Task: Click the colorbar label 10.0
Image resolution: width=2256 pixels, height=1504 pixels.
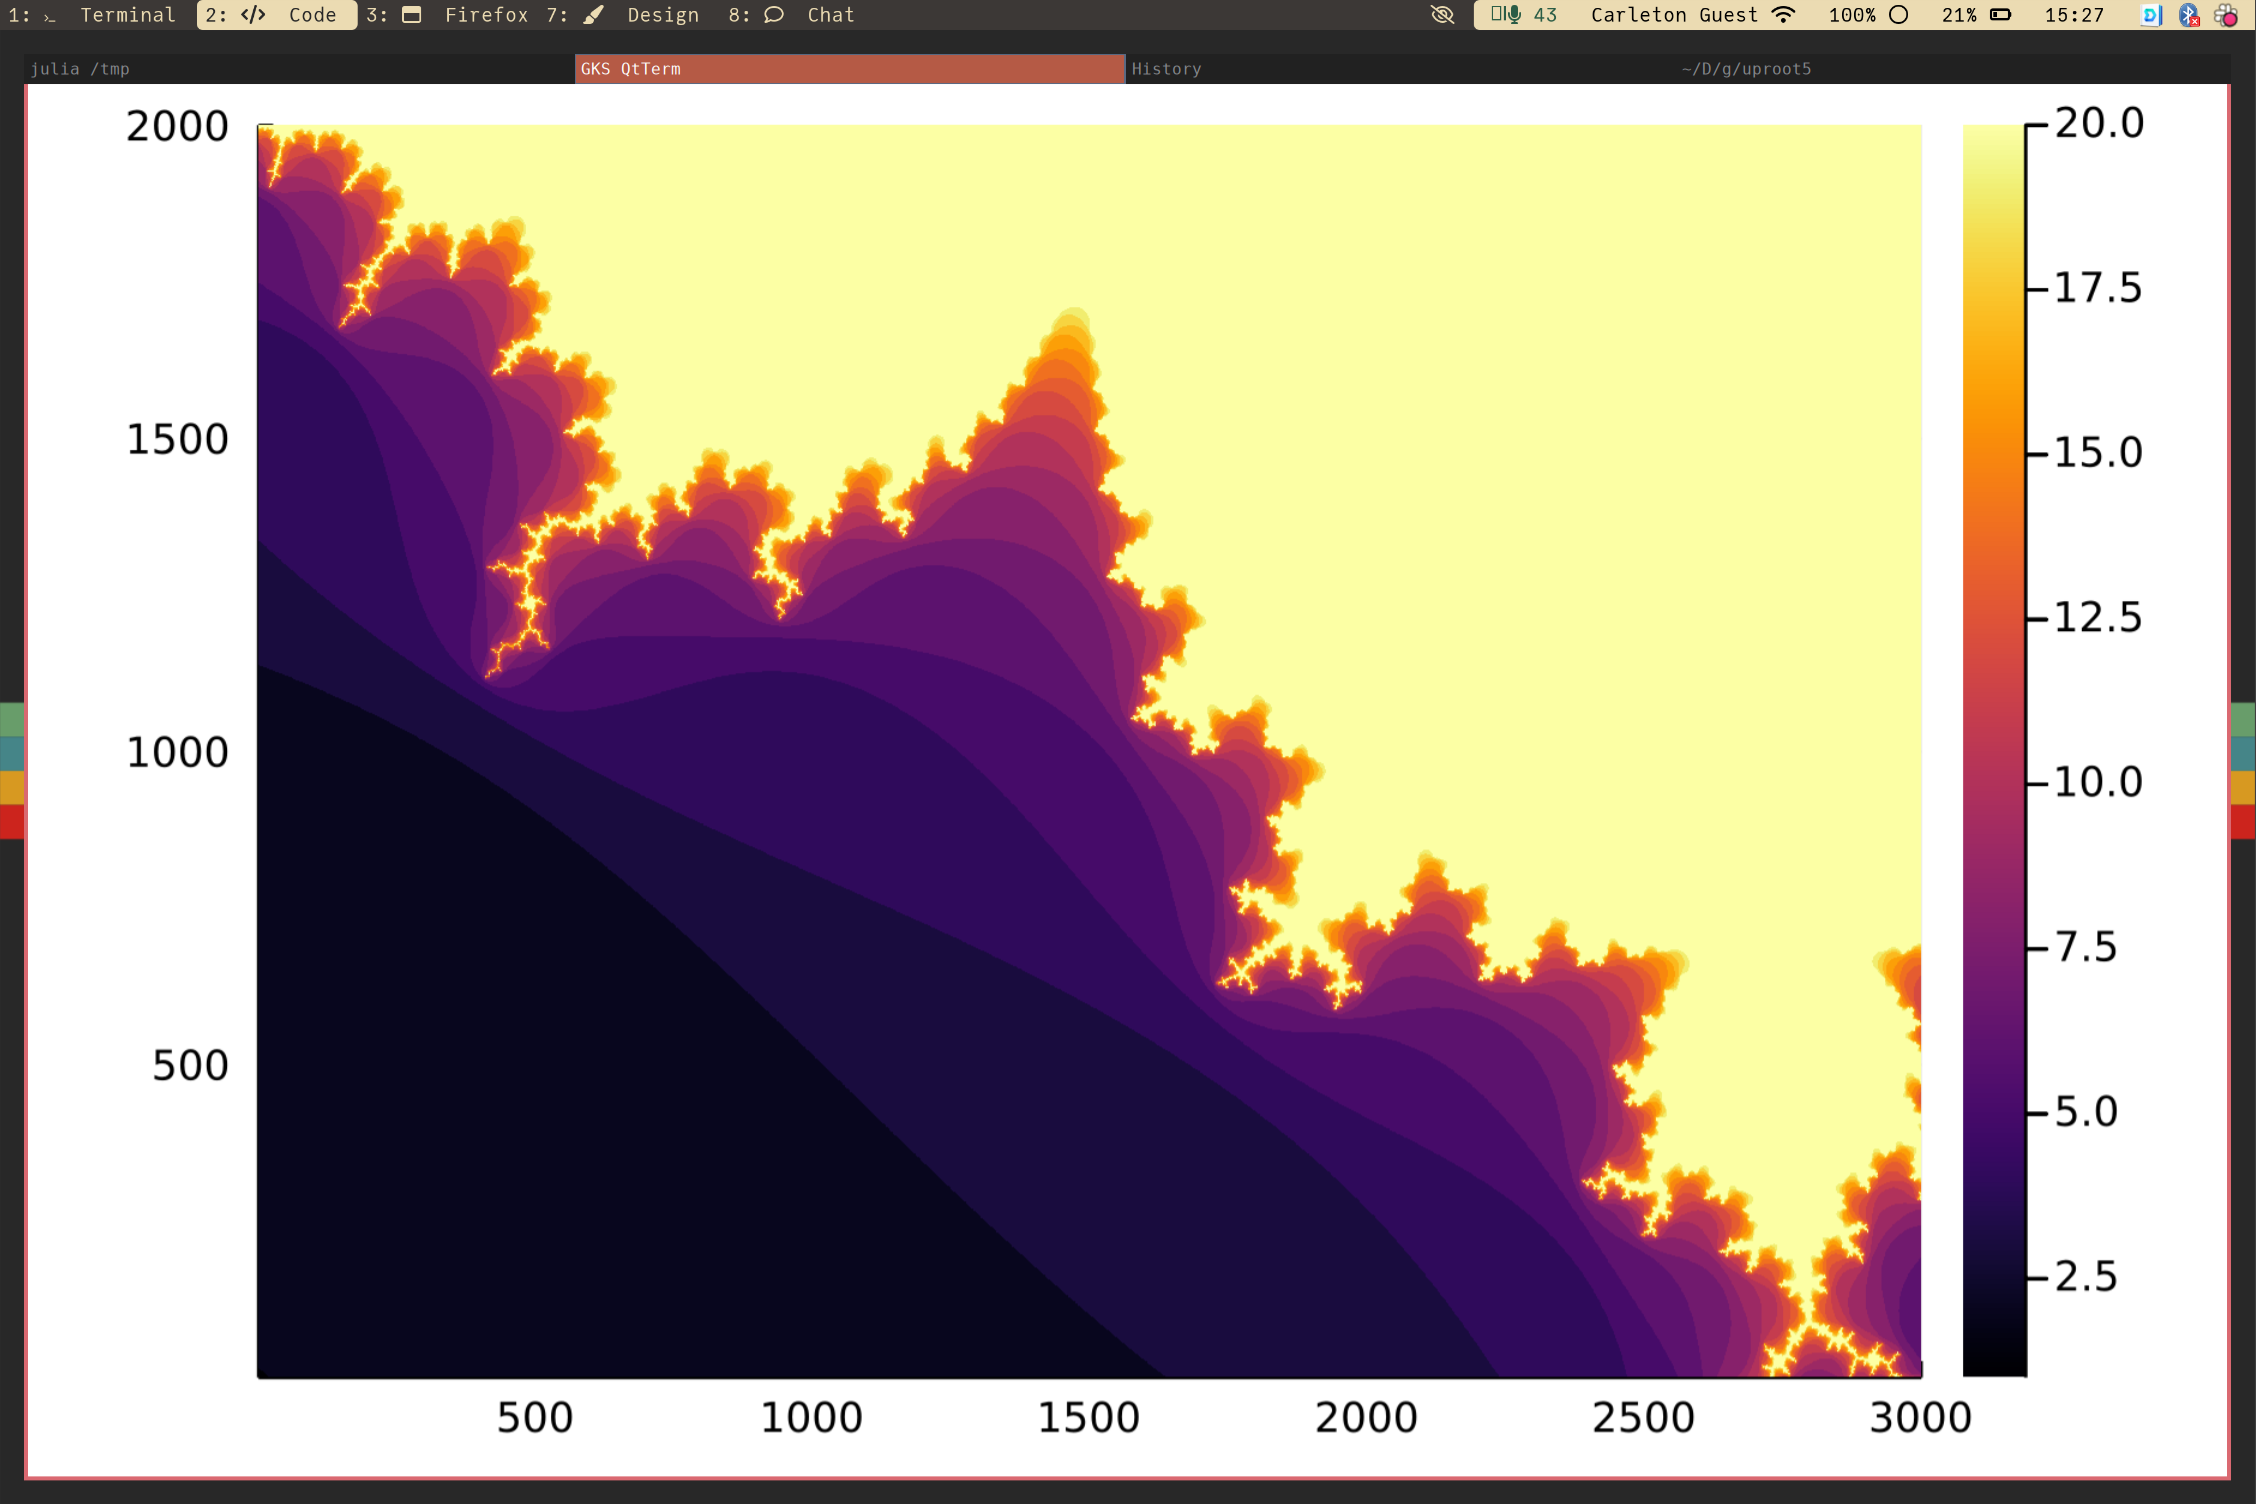Action: (2098, 782)
